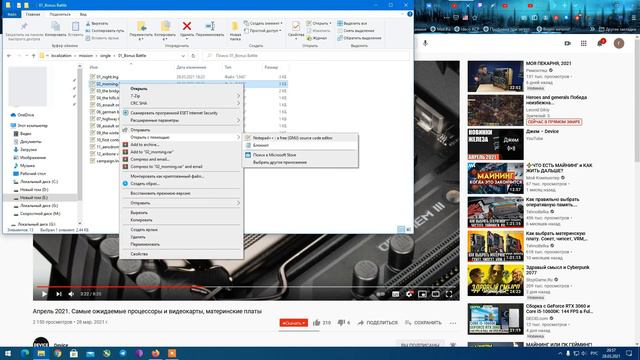Choose Открыть in the context menu

point(182,89)
